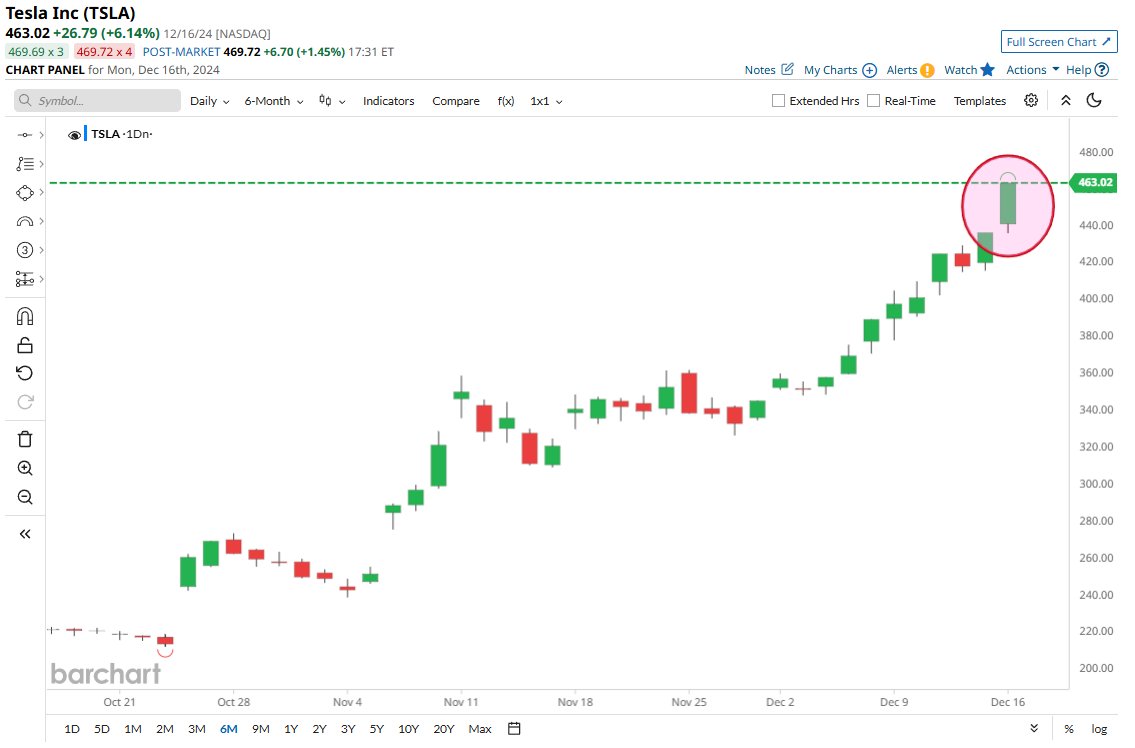This screenshot has width=1135, height=748.
Task: Collapse the drawing tools sidebar
Action: click(x=25, y=534)
